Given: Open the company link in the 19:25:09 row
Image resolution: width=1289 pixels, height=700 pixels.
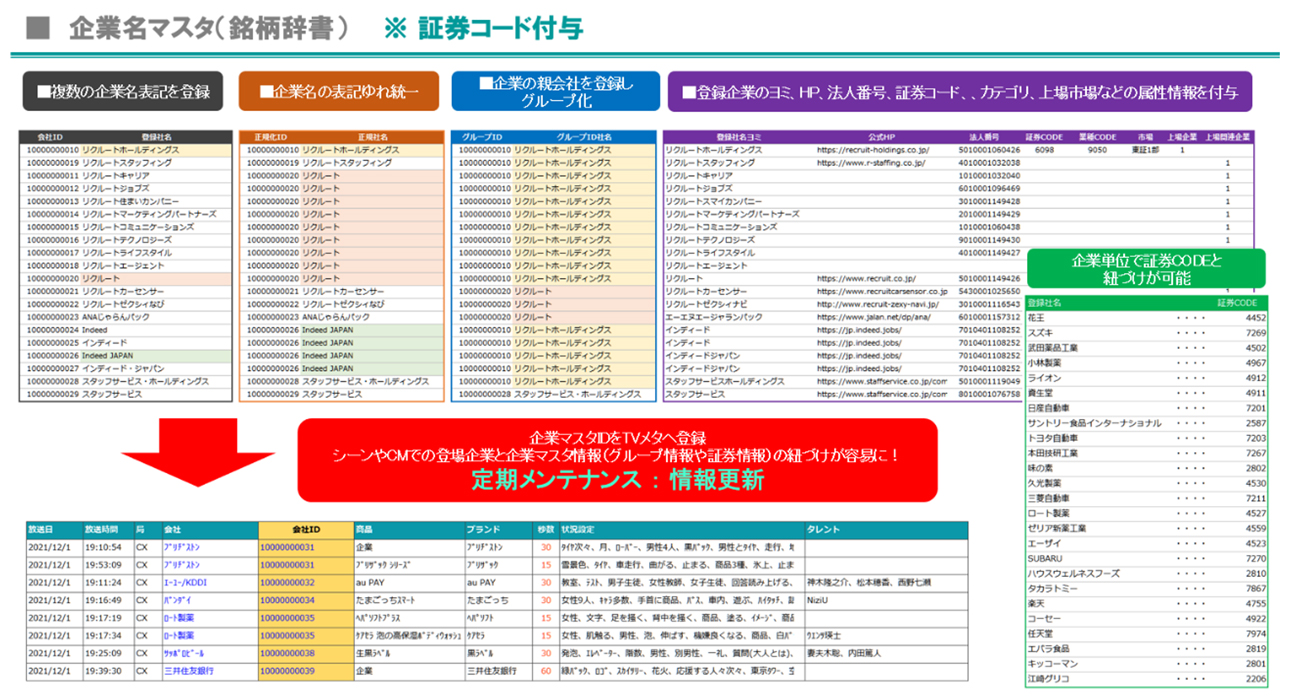Looking at the screenshot, I should [184, 652].
